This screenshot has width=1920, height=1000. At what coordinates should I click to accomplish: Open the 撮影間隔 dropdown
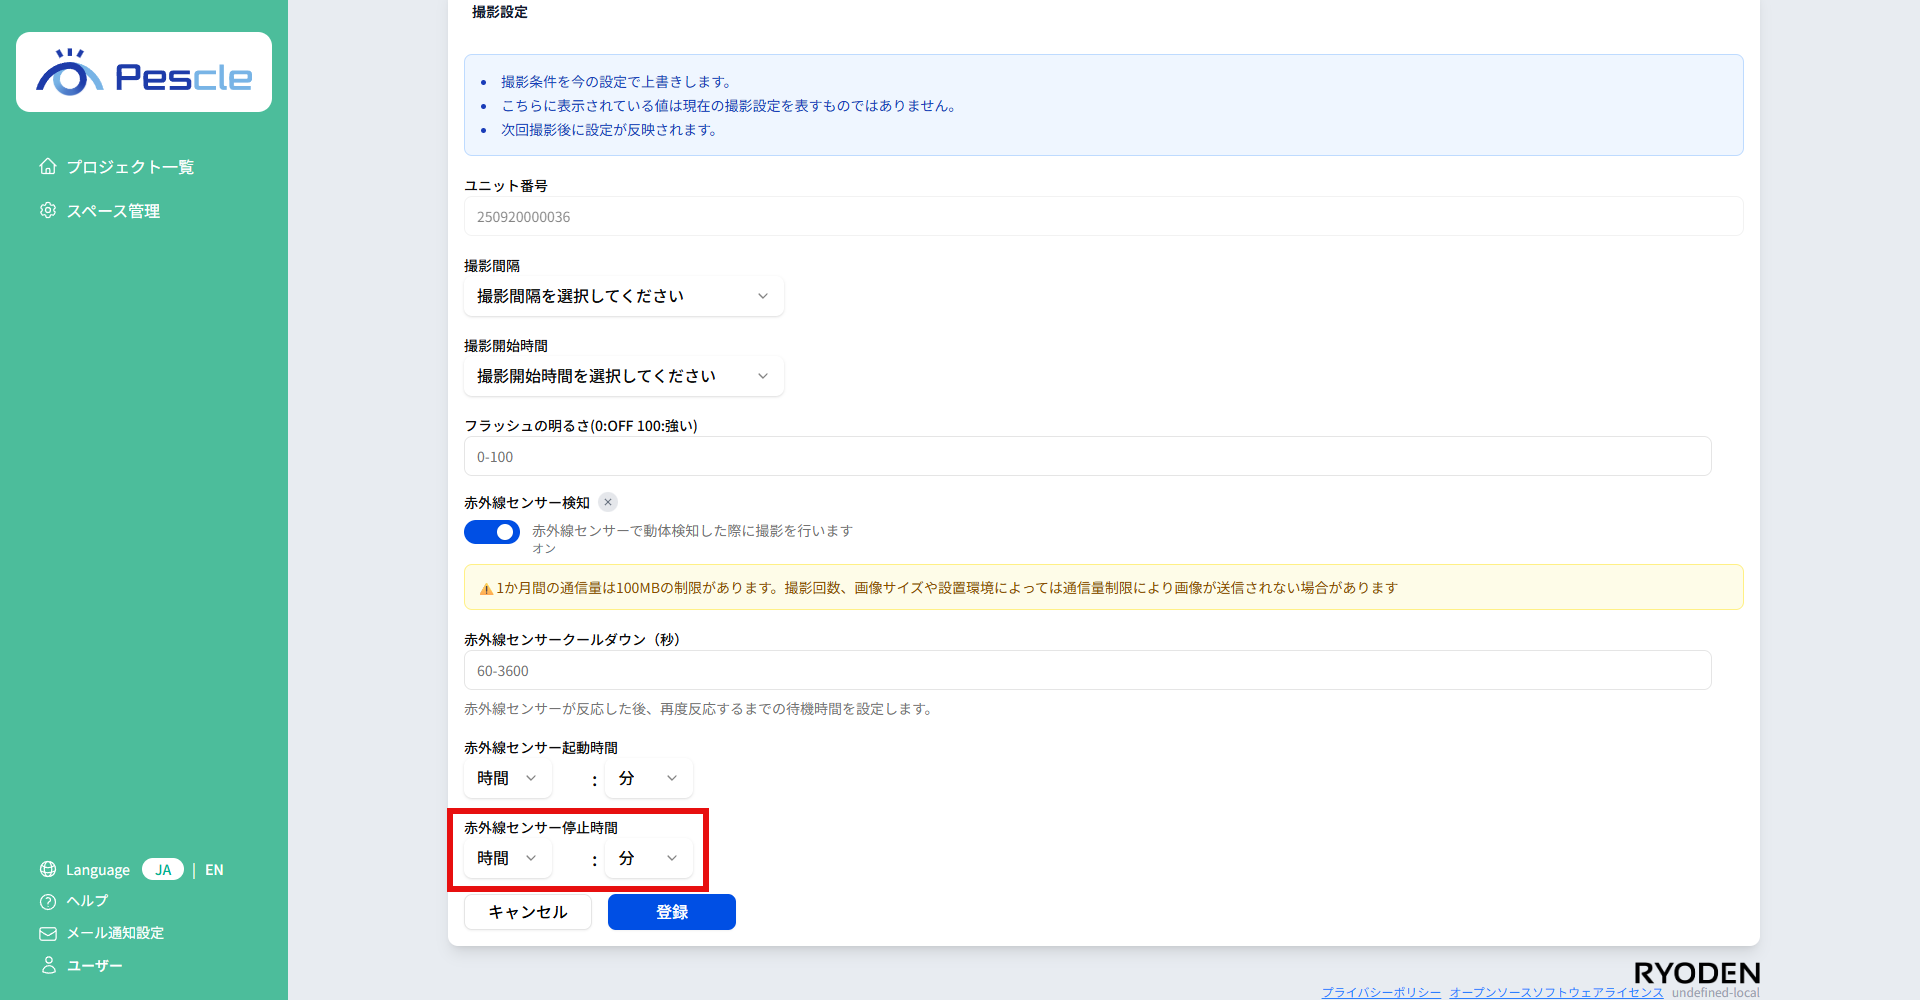(624, 296)
